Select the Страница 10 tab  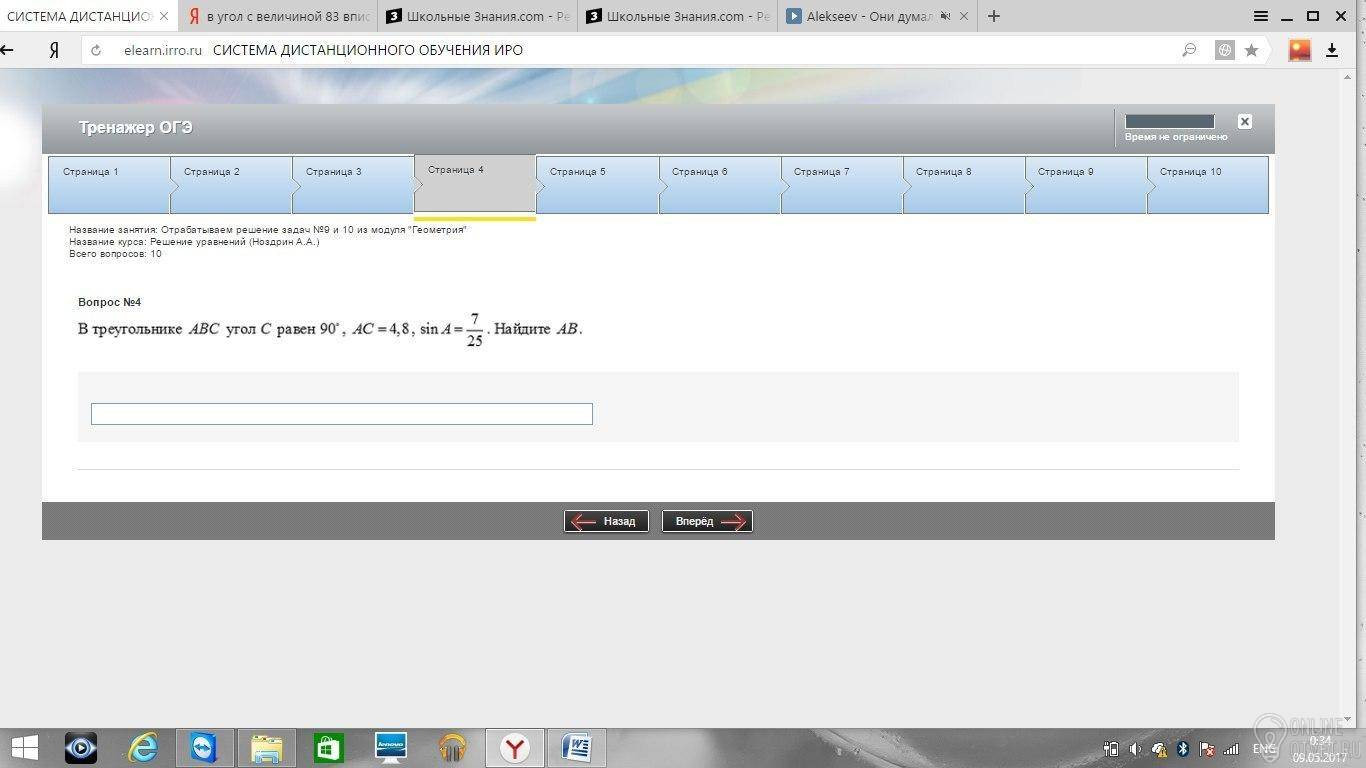pos(1207,185)
